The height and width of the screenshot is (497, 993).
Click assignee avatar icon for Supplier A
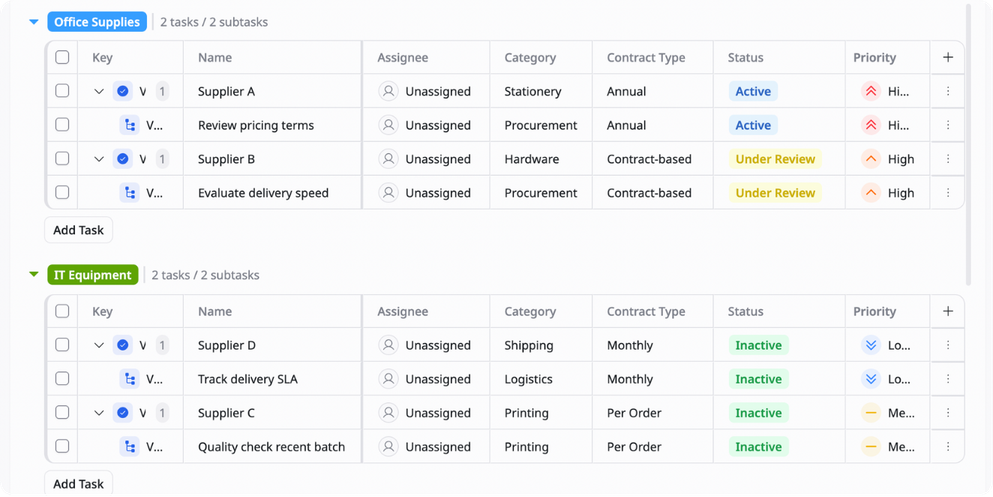coord(388,91)
